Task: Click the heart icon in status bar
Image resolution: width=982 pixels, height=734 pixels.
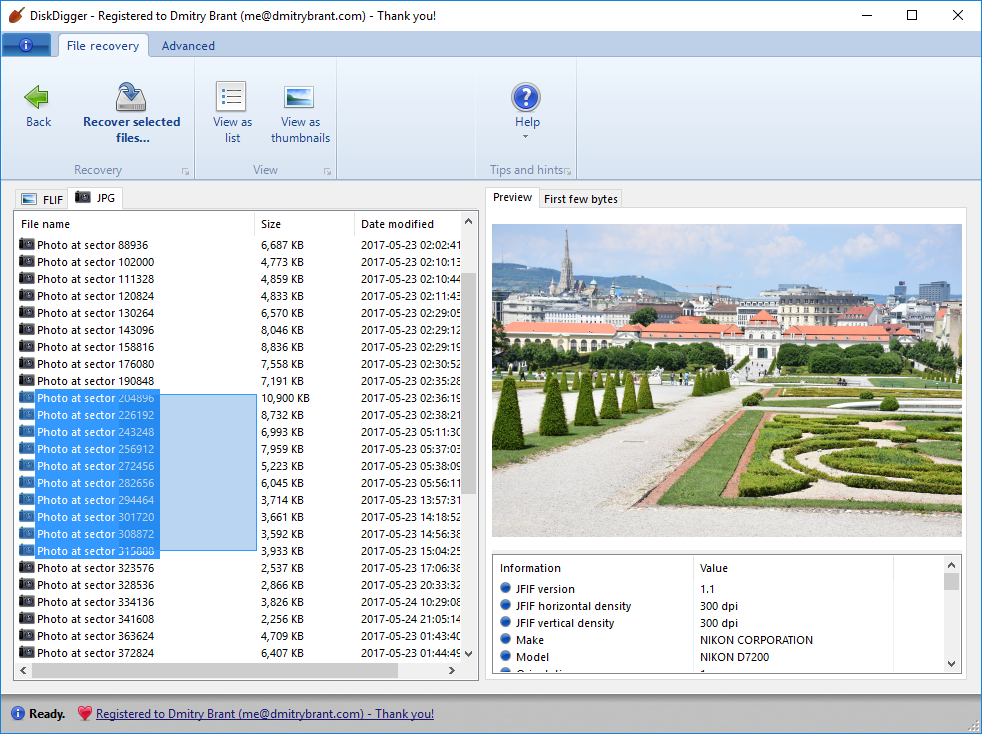Action: pos(84,714)
